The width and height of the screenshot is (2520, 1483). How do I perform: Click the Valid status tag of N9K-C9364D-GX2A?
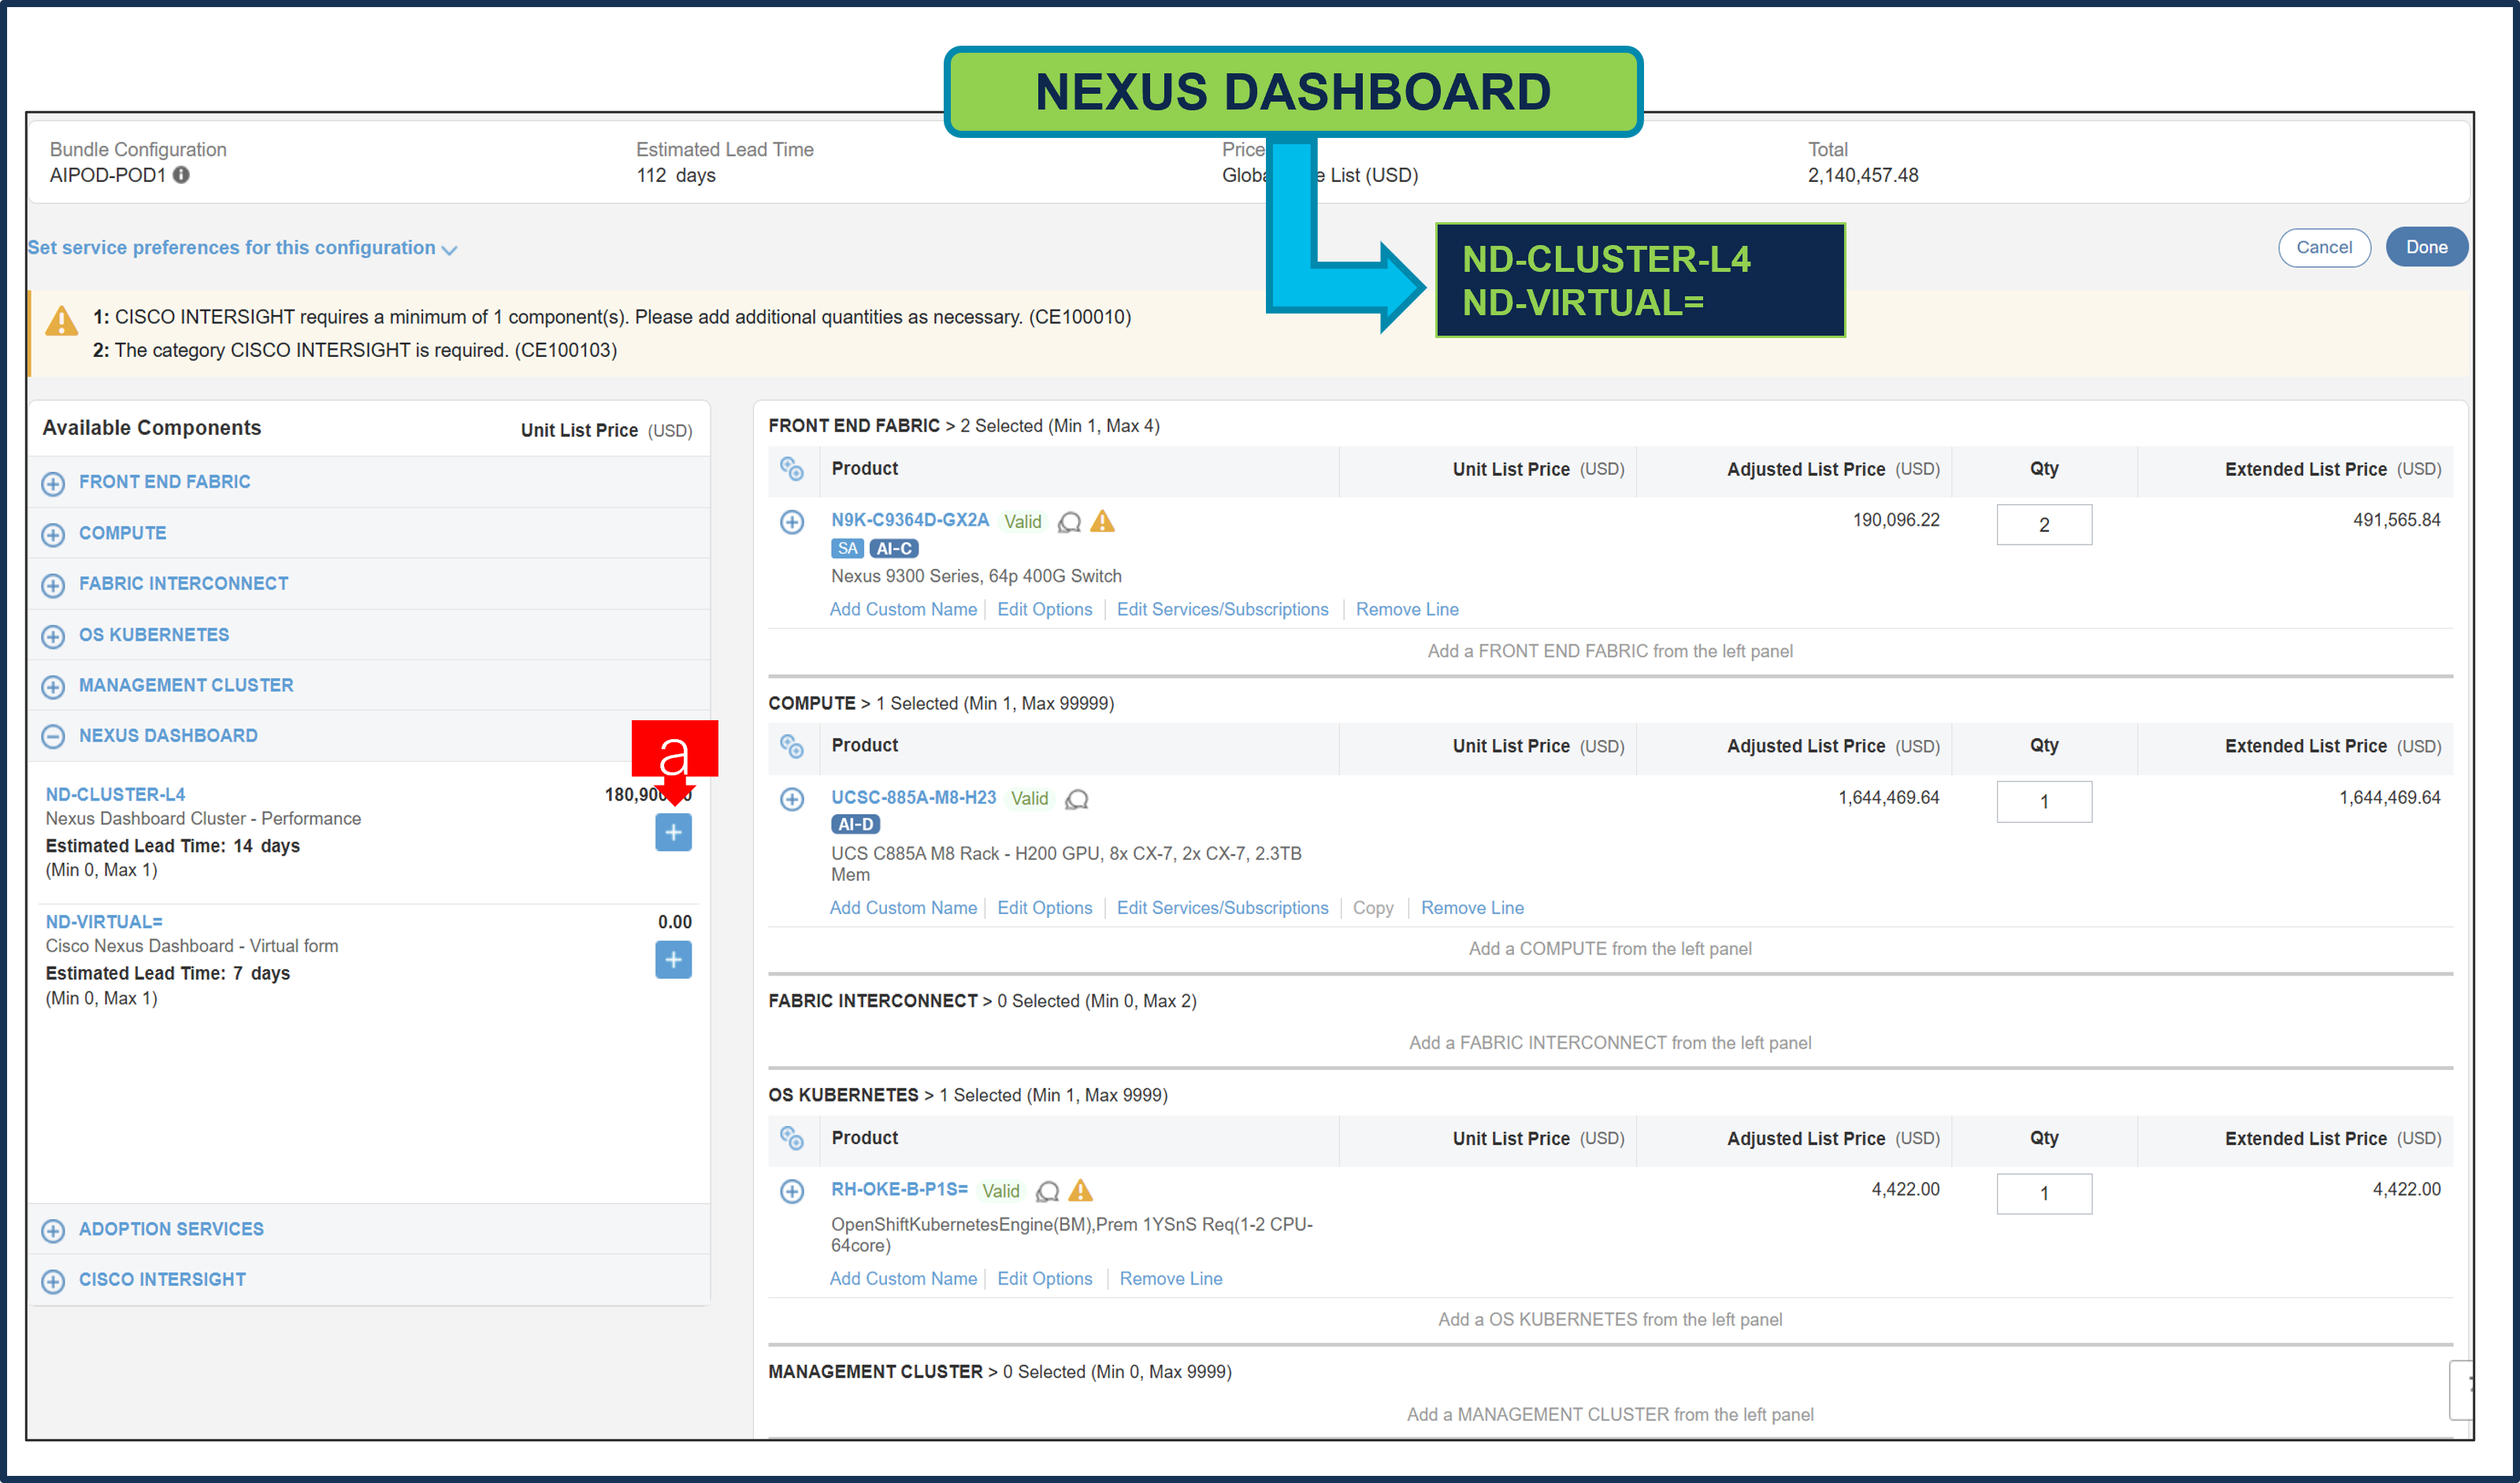point(1022,522)
